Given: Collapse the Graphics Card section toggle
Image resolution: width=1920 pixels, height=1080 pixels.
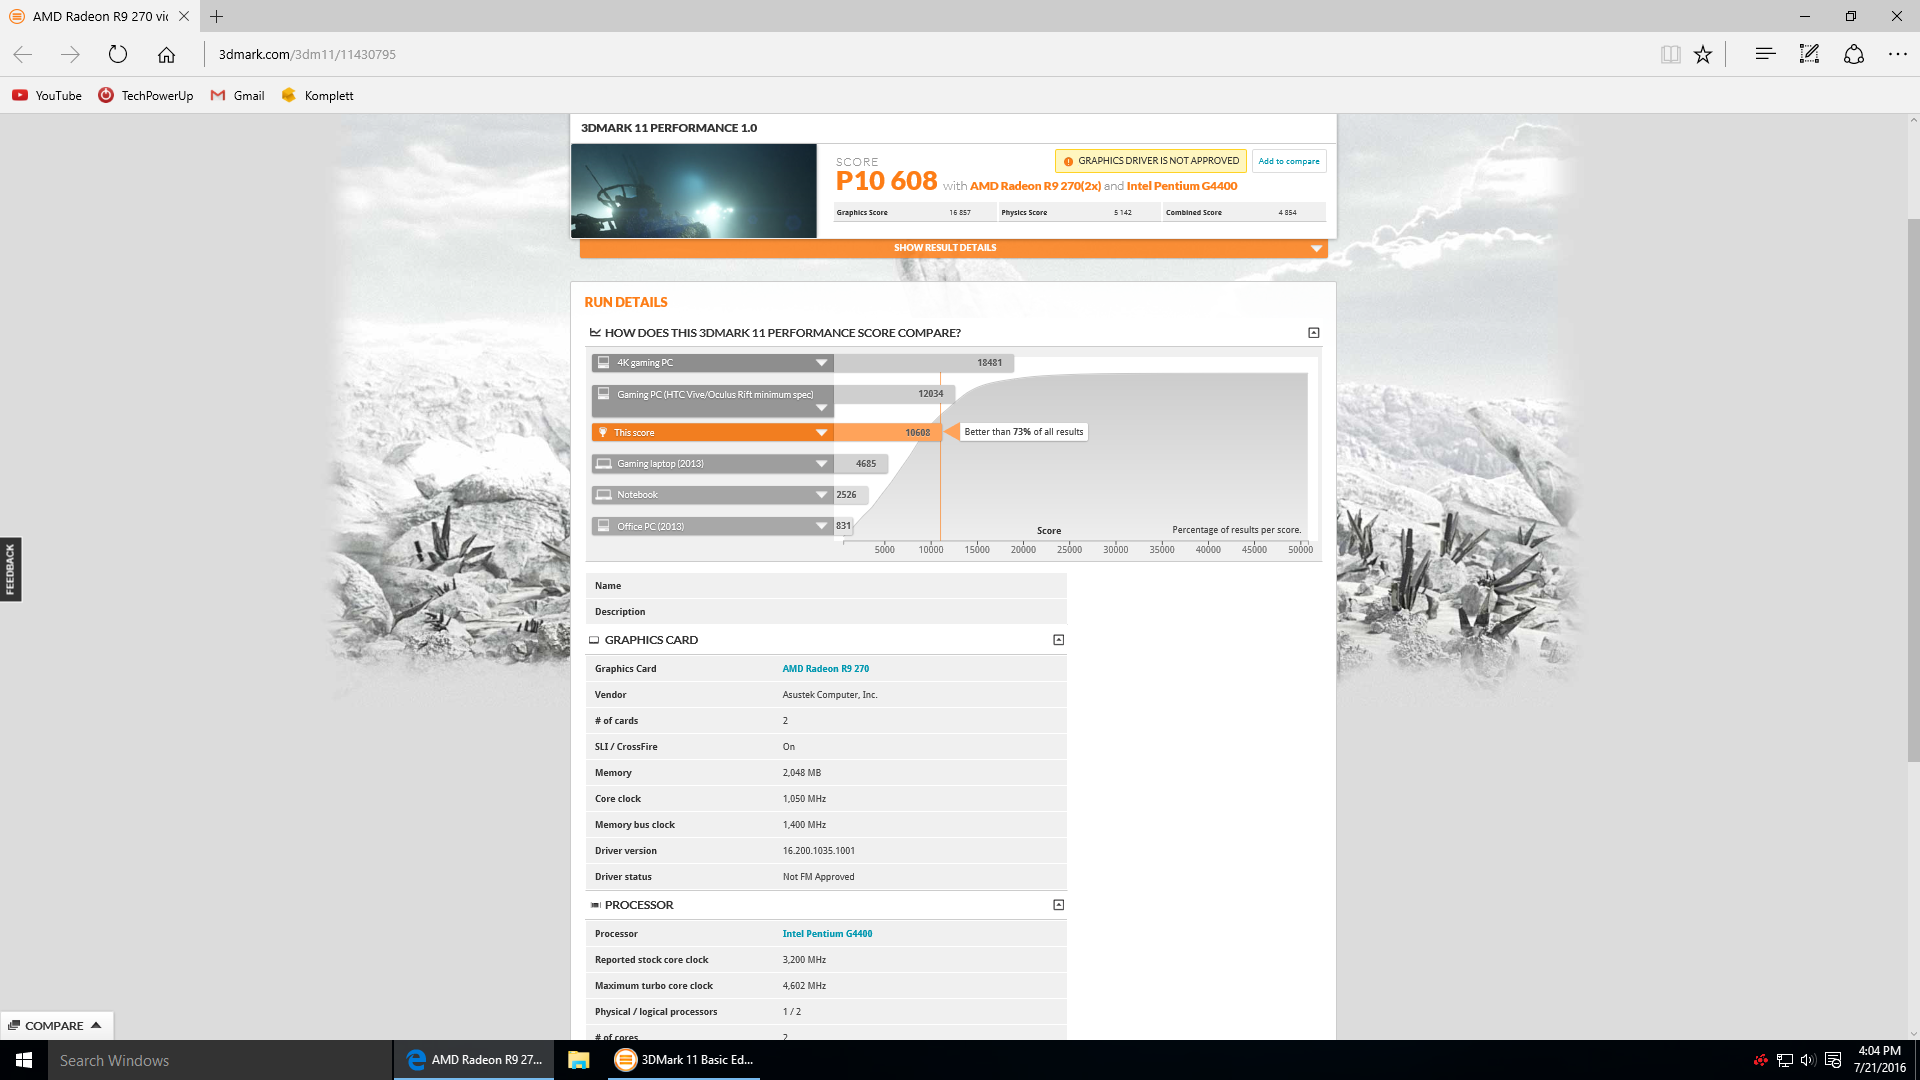Looking at the screenshot, I should [1059, 640].
